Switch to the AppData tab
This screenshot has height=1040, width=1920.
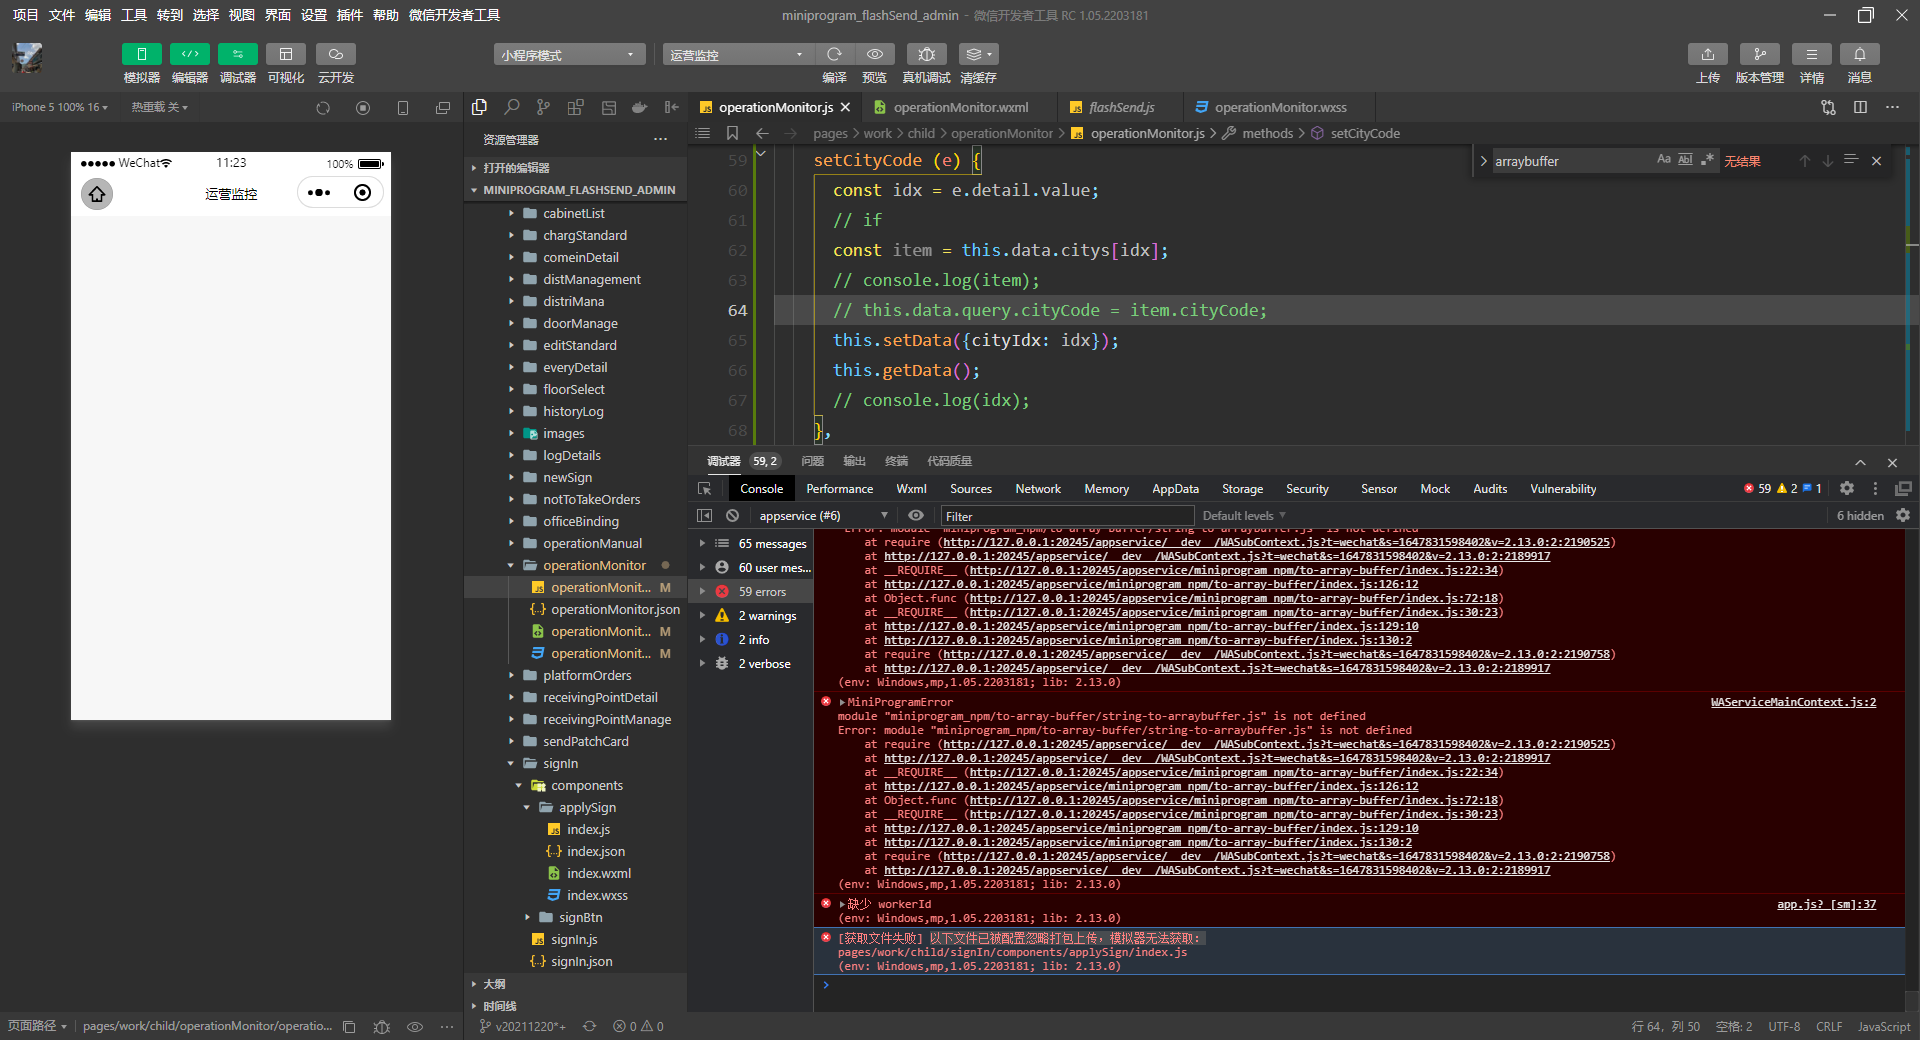pos(1175,489)
